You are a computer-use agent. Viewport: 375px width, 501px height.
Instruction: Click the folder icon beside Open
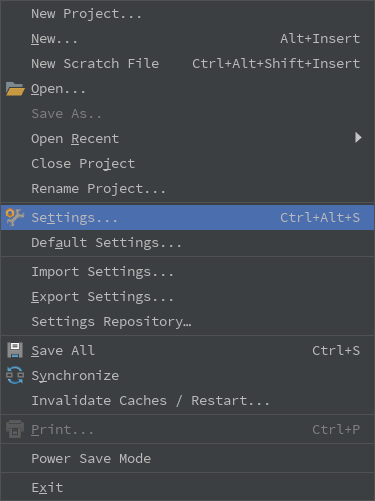point(15,89)
